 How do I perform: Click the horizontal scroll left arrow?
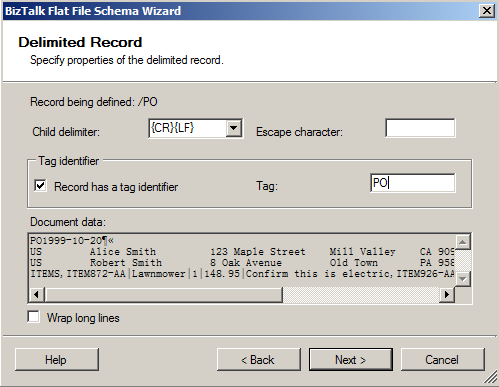[x=37, y=295]
